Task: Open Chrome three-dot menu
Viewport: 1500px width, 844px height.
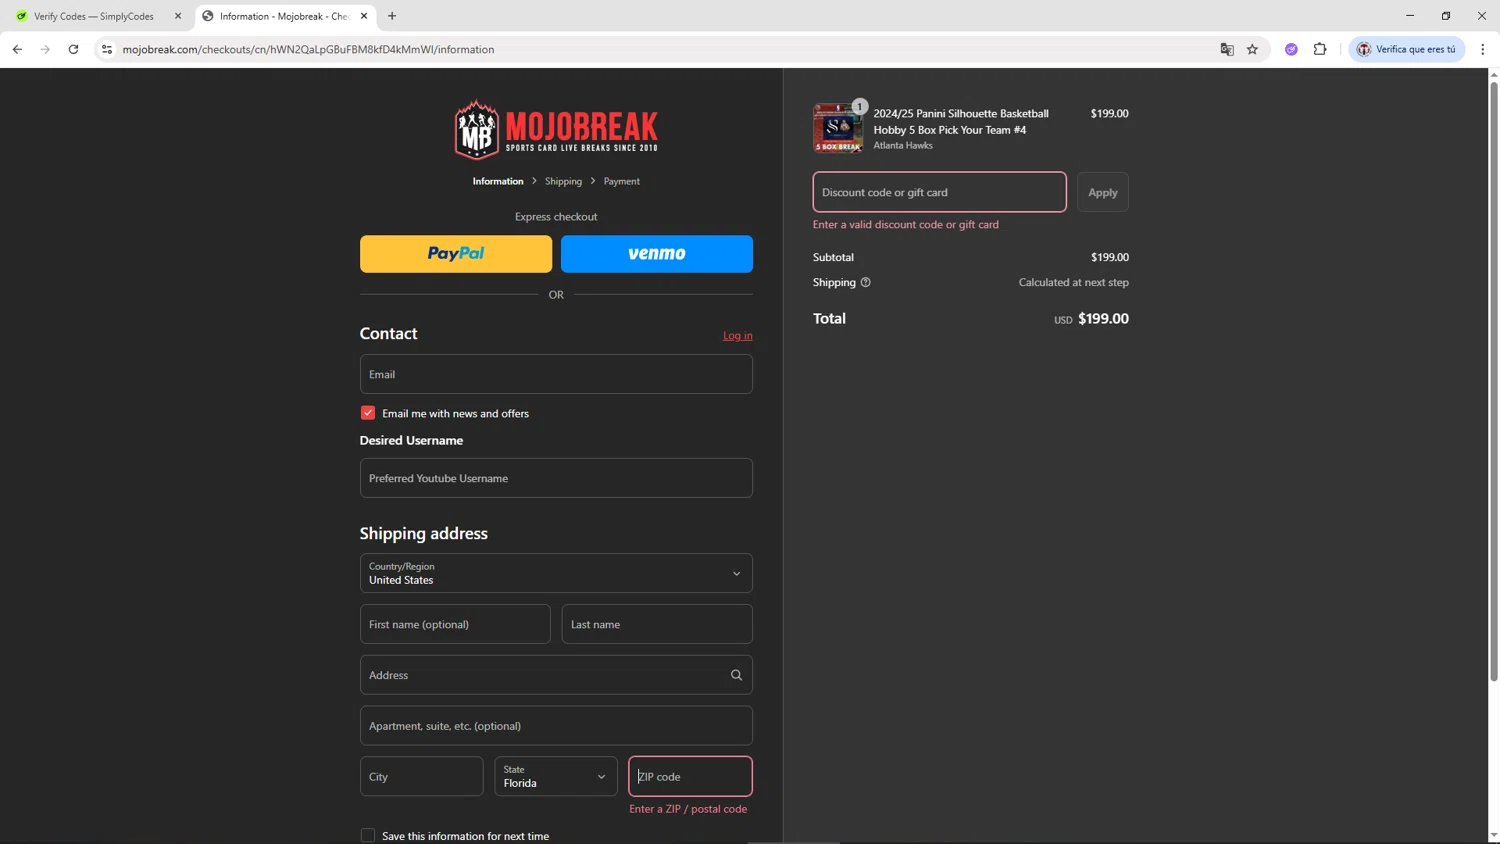Action: click(x=1483, y=49)
